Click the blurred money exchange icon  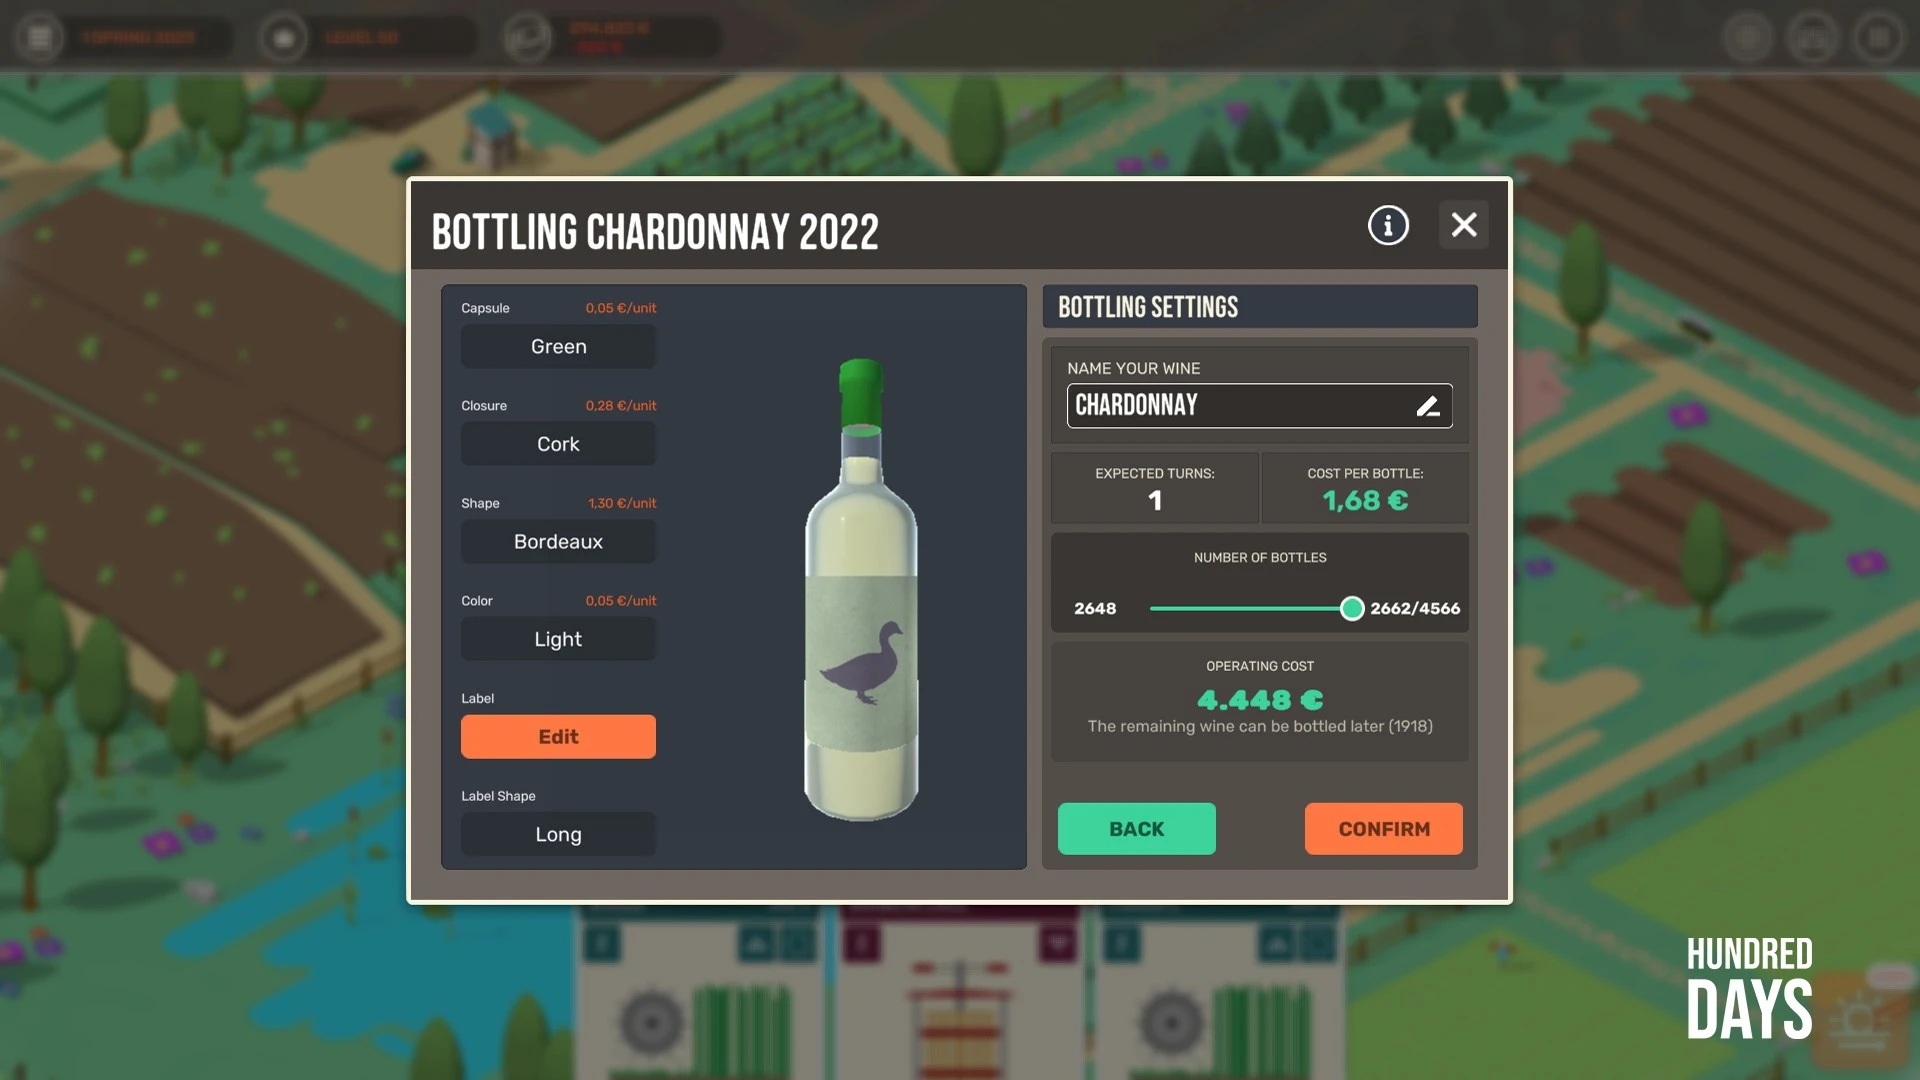tap(527, 38)
